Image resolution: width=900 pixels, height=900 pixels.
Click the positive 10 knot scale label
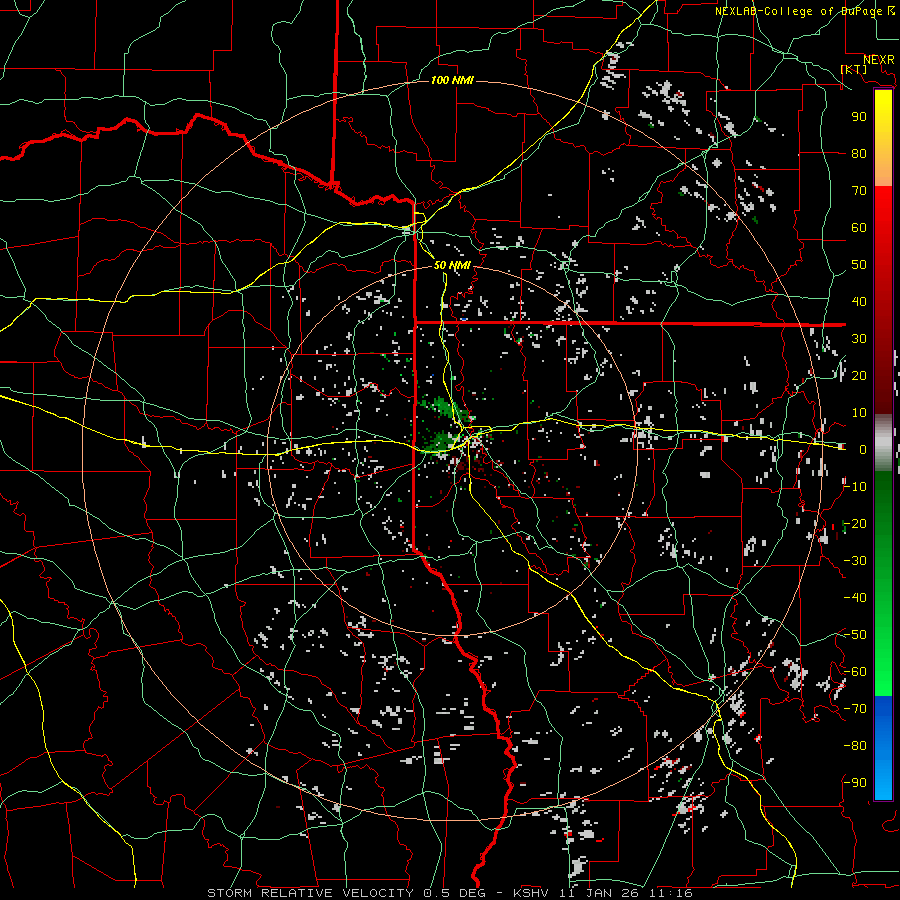click(859, 413)
